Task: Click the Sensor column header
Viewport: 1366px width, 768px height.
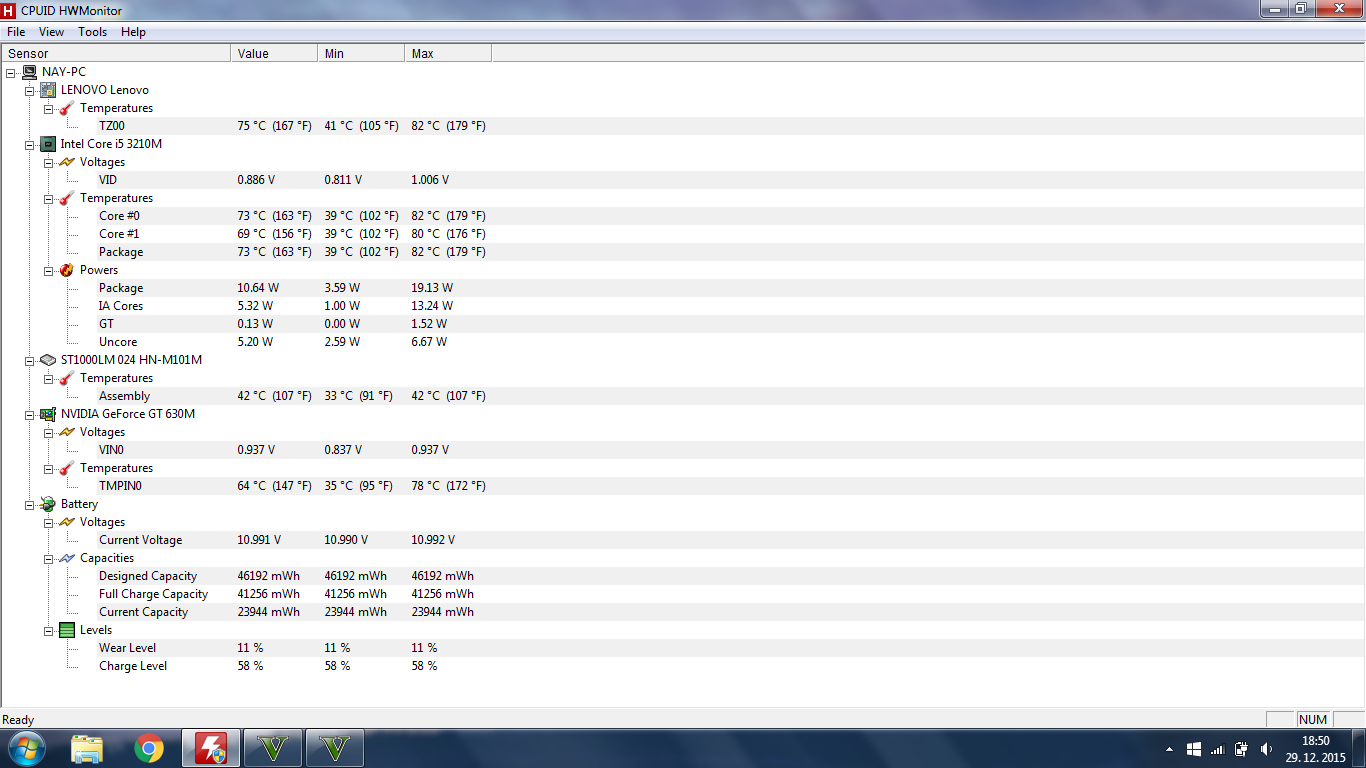Action: point(116,54)
